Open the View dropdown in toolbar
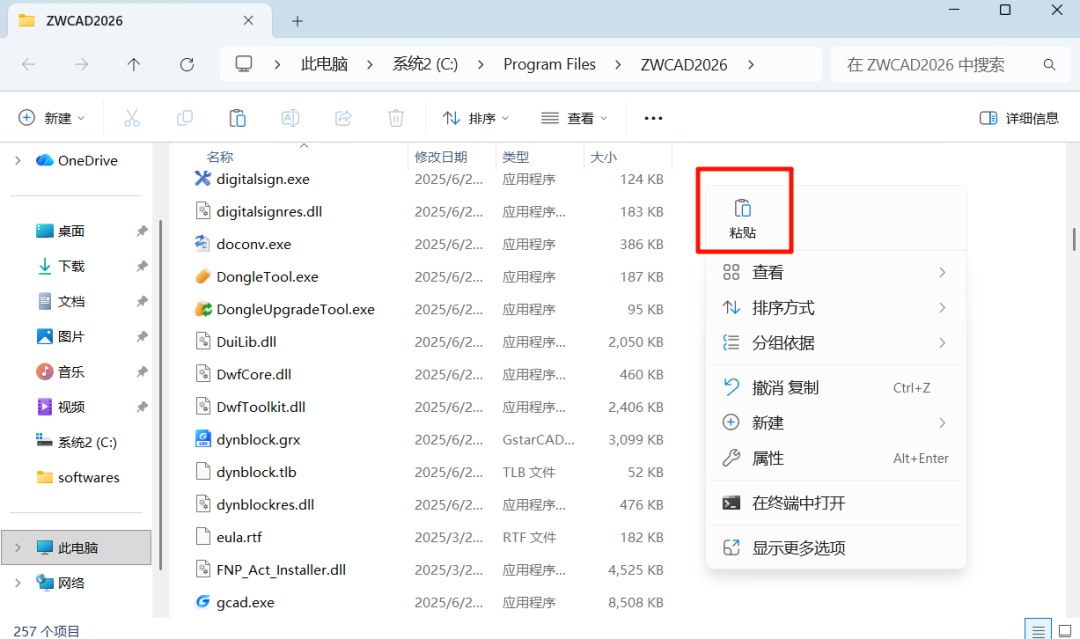 (x=574, y=118)
